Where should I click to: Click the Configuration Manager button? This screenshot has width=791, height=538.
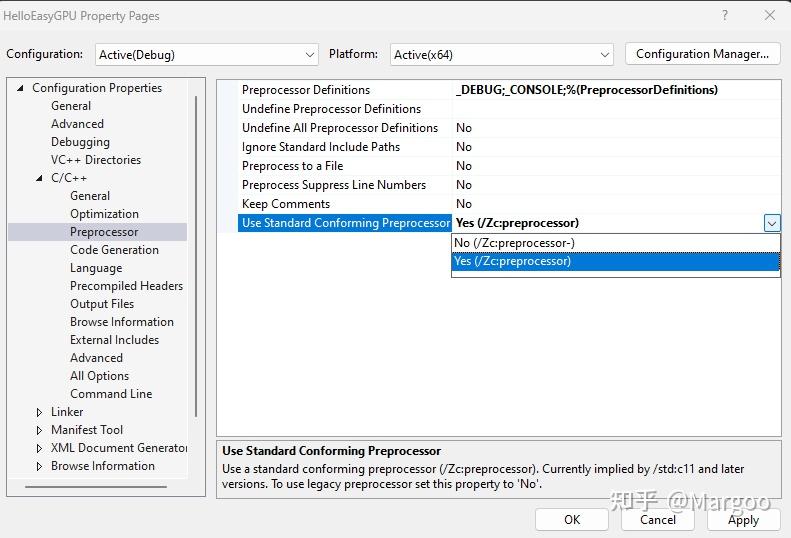pyautogui.click(x=702, y=54)
